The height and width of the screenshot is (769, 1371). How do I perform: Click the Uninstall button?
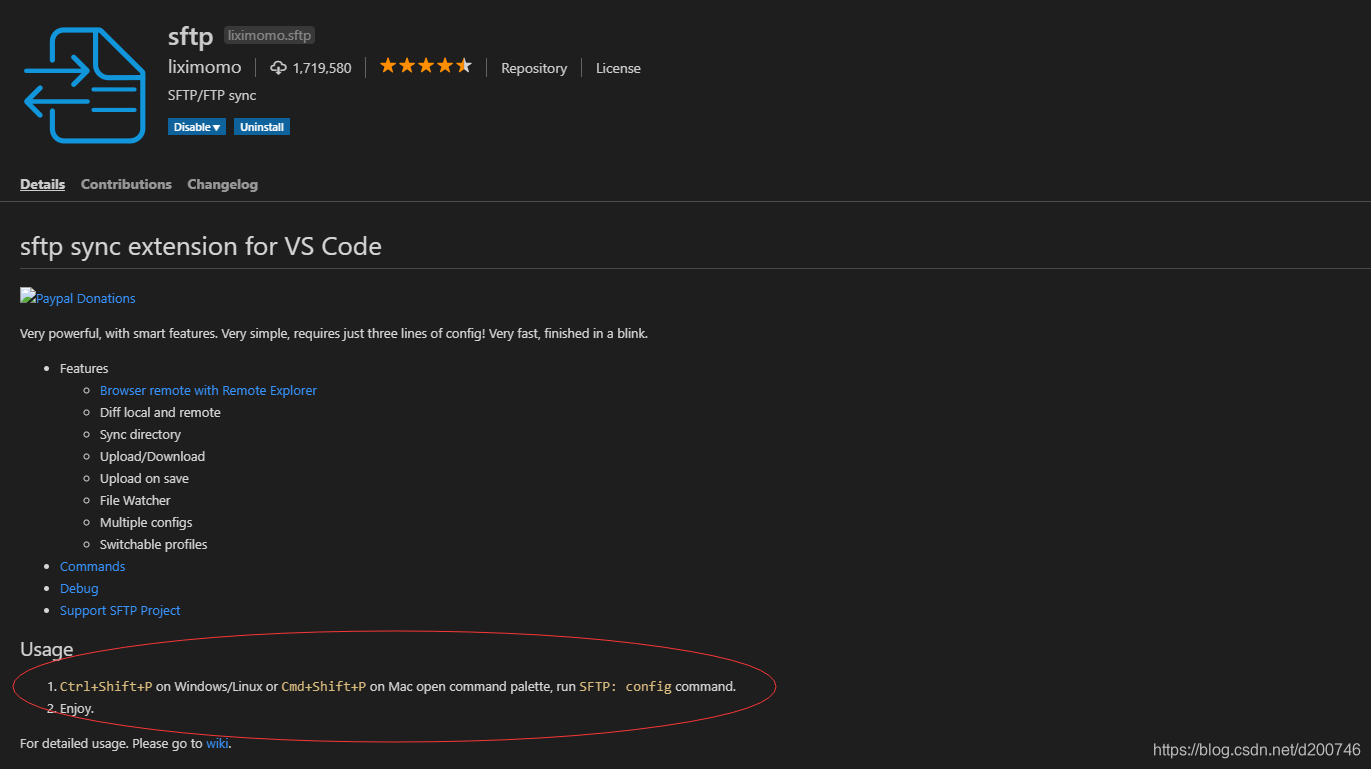click(262, 127)
